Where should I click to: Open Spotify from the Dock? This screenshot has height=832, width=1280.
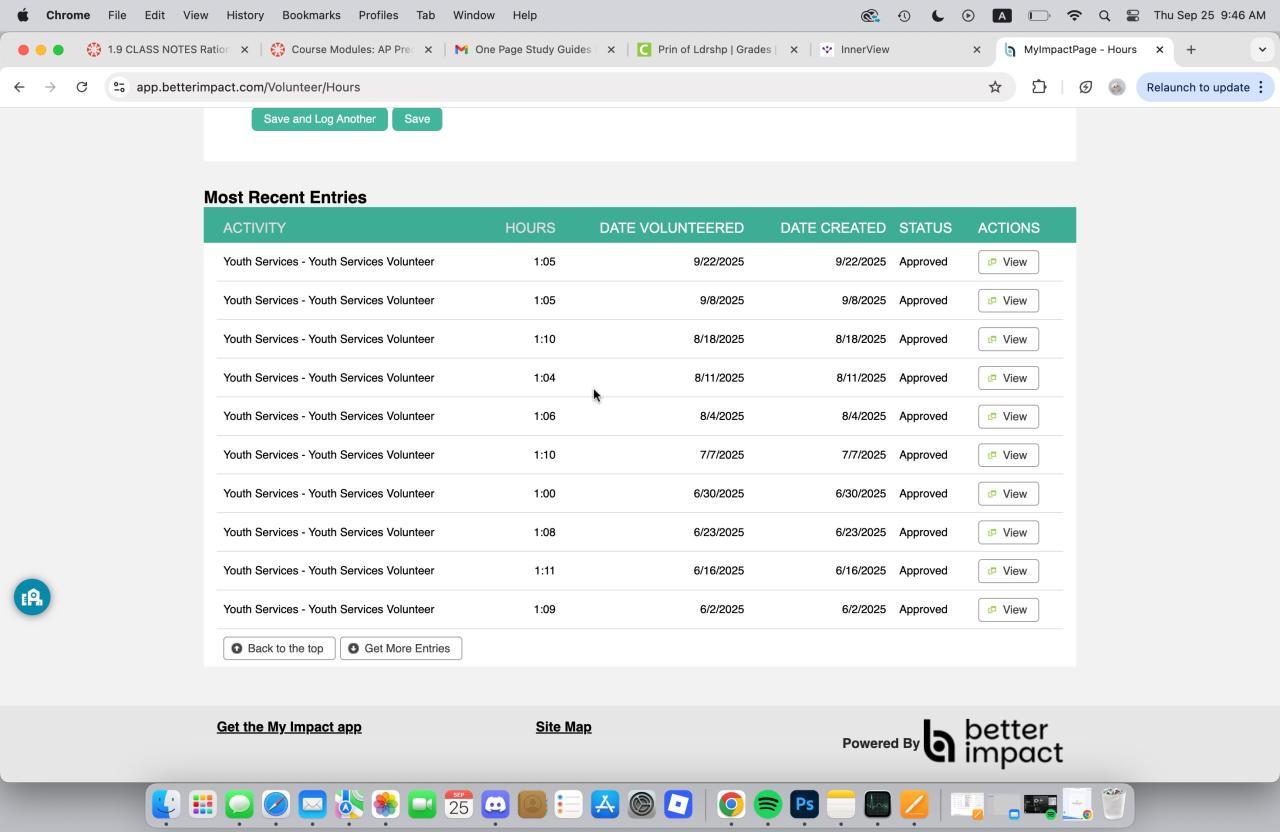pyautogui.click(x=767, y=804)
